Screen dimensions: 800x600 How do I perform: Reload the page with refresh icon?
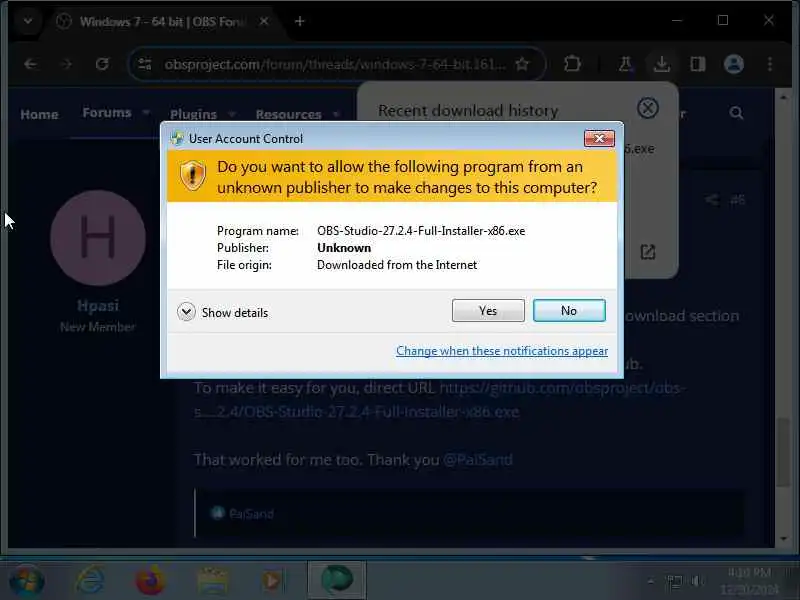point(102,64)
